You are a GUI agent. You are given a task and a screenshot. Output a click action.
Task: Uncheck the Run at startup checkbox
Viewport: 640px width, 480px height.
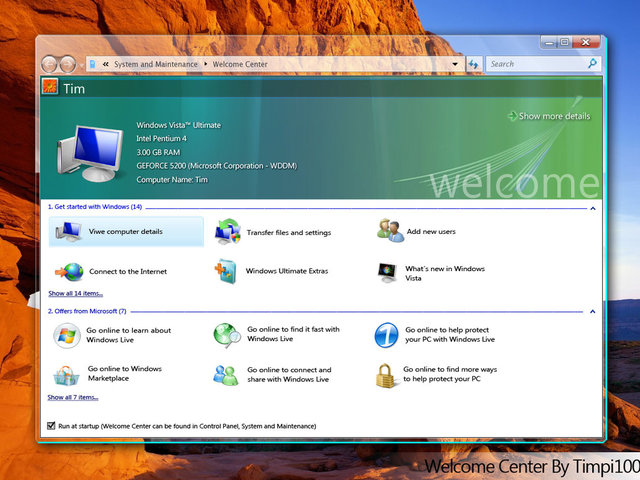(x=51, y=426)
